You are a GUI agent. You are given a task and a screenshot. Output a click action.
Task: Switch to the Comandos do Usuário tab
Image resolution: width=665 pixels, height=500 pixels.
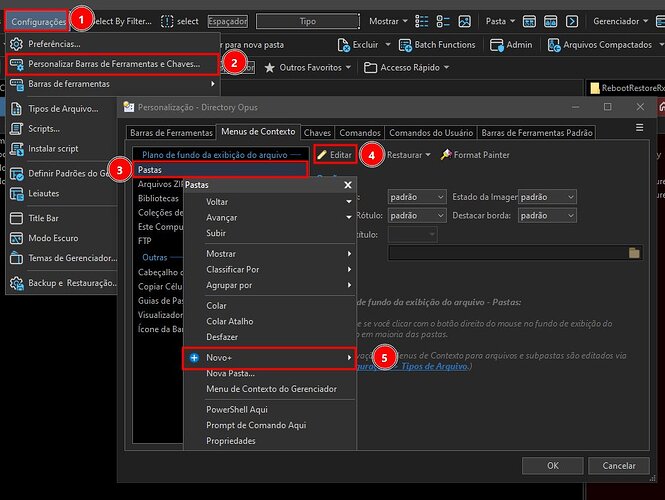[431, 133]
